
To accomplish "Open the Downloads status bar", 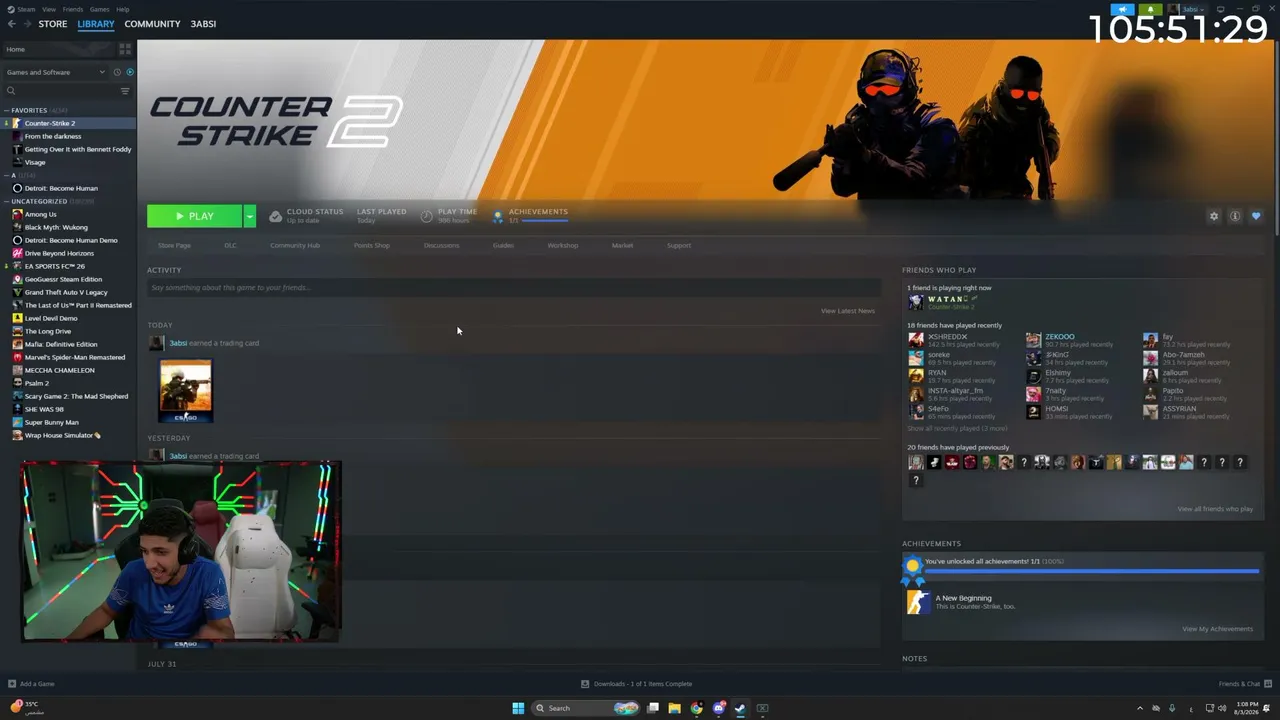I will pyautogui.click(x=637, y=684).
